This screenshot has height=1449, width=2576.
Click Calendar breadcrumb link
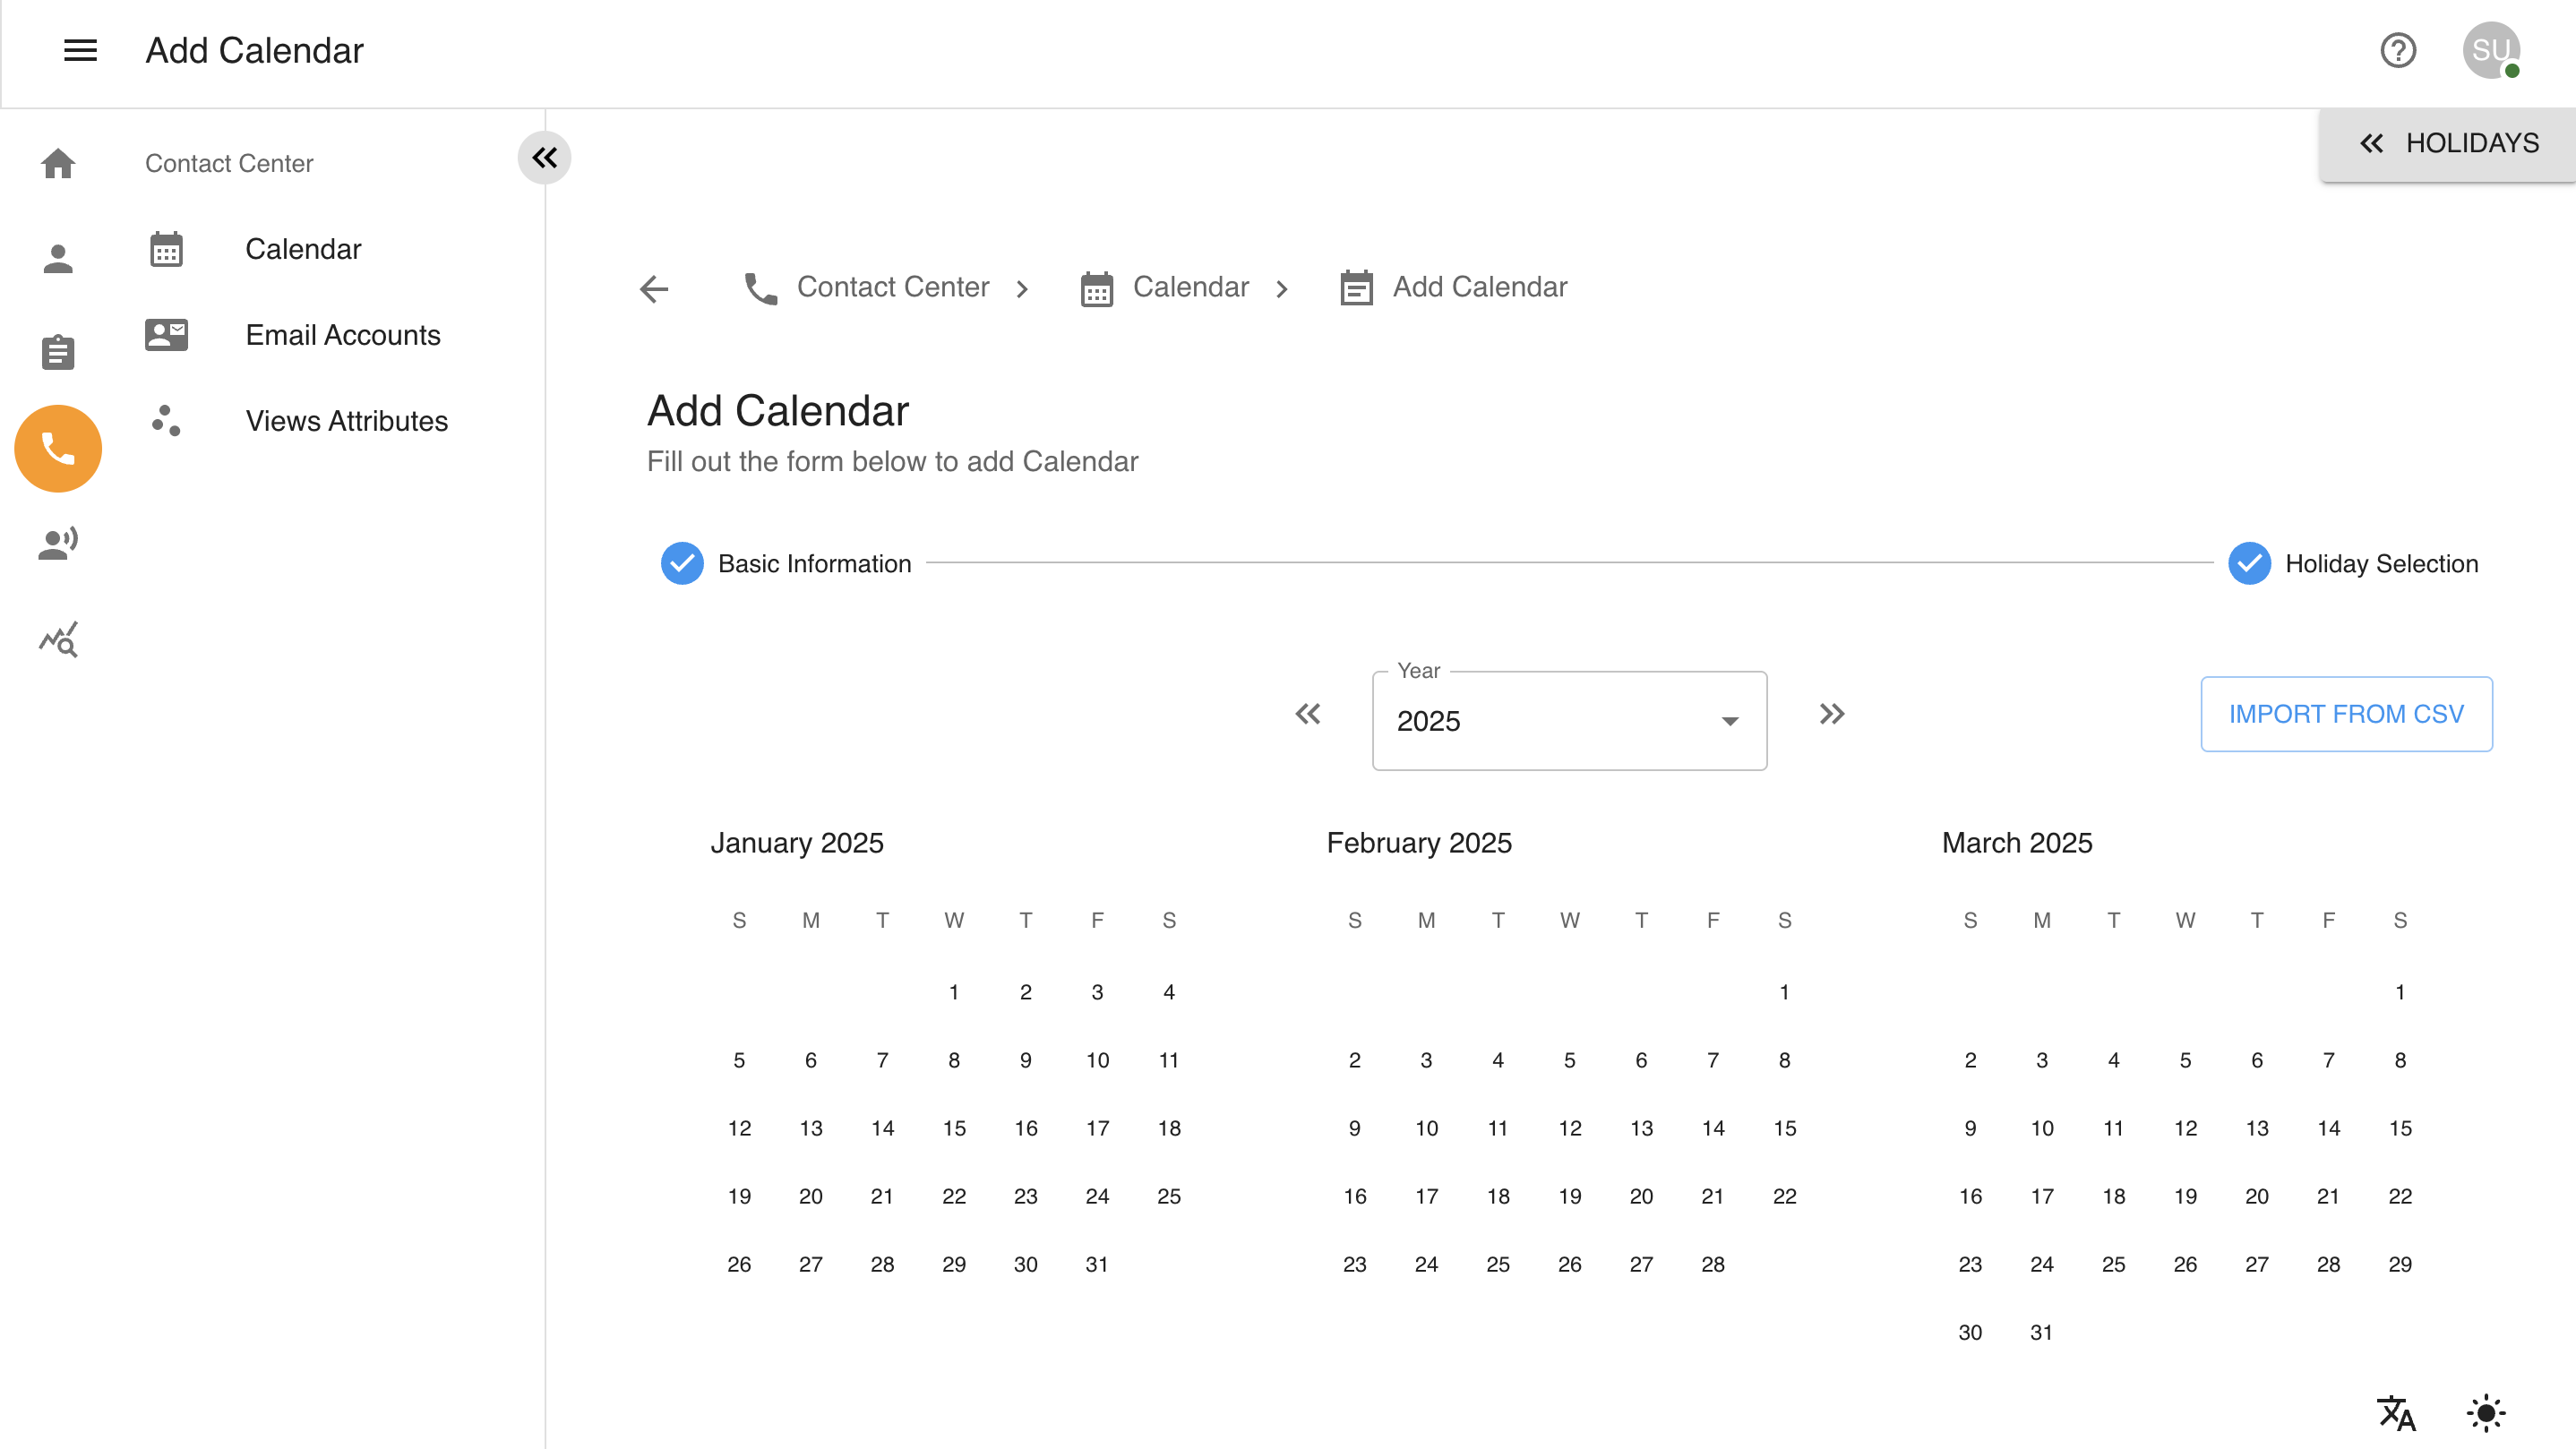point(1189,287)
